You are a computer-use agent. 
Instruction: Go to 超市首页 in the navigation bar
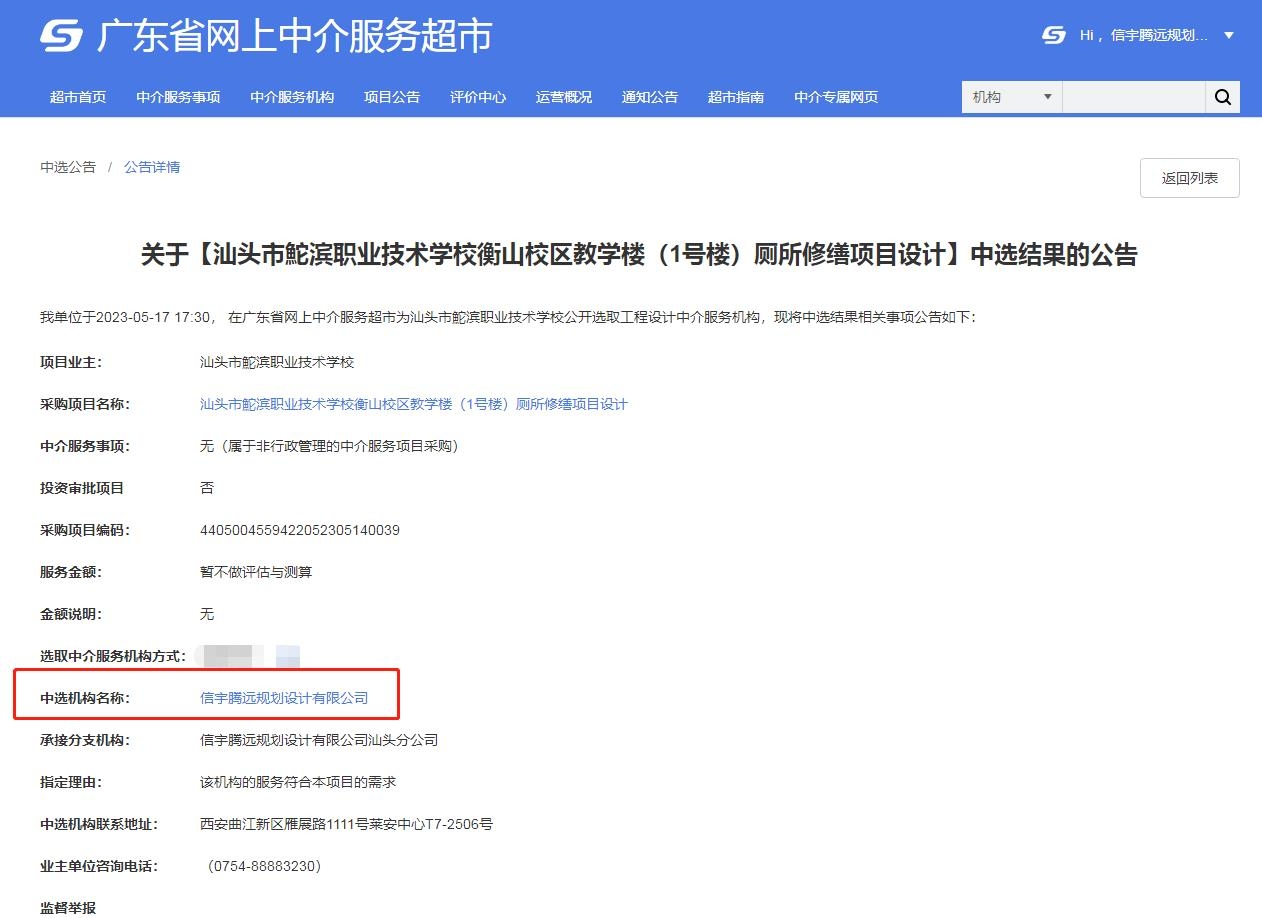pos(78,96)
